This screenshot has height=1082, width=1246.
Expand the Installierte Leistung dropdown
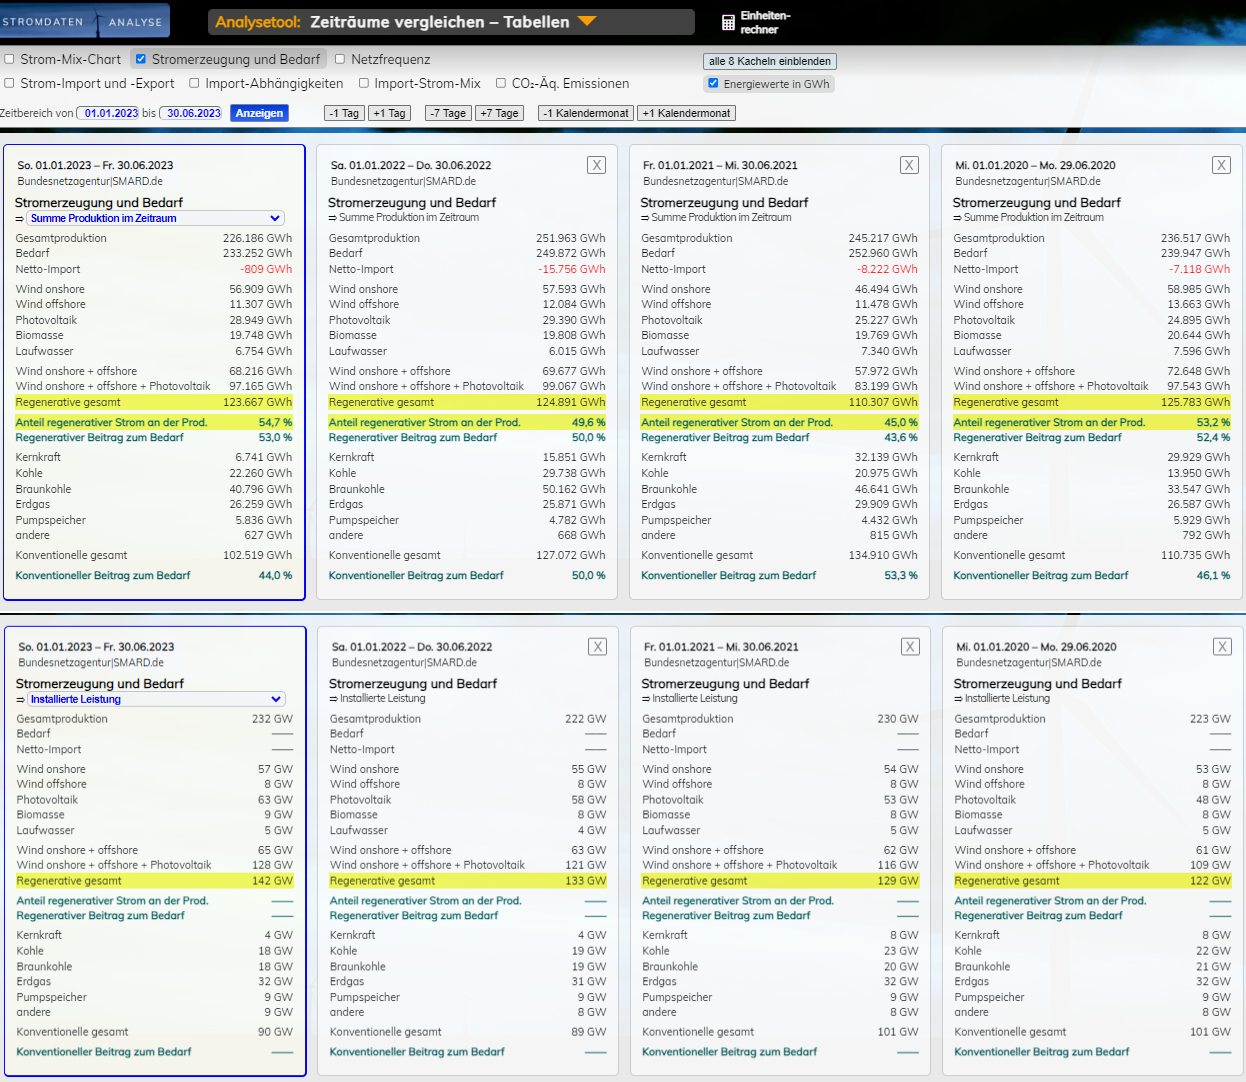click(155, 699)
